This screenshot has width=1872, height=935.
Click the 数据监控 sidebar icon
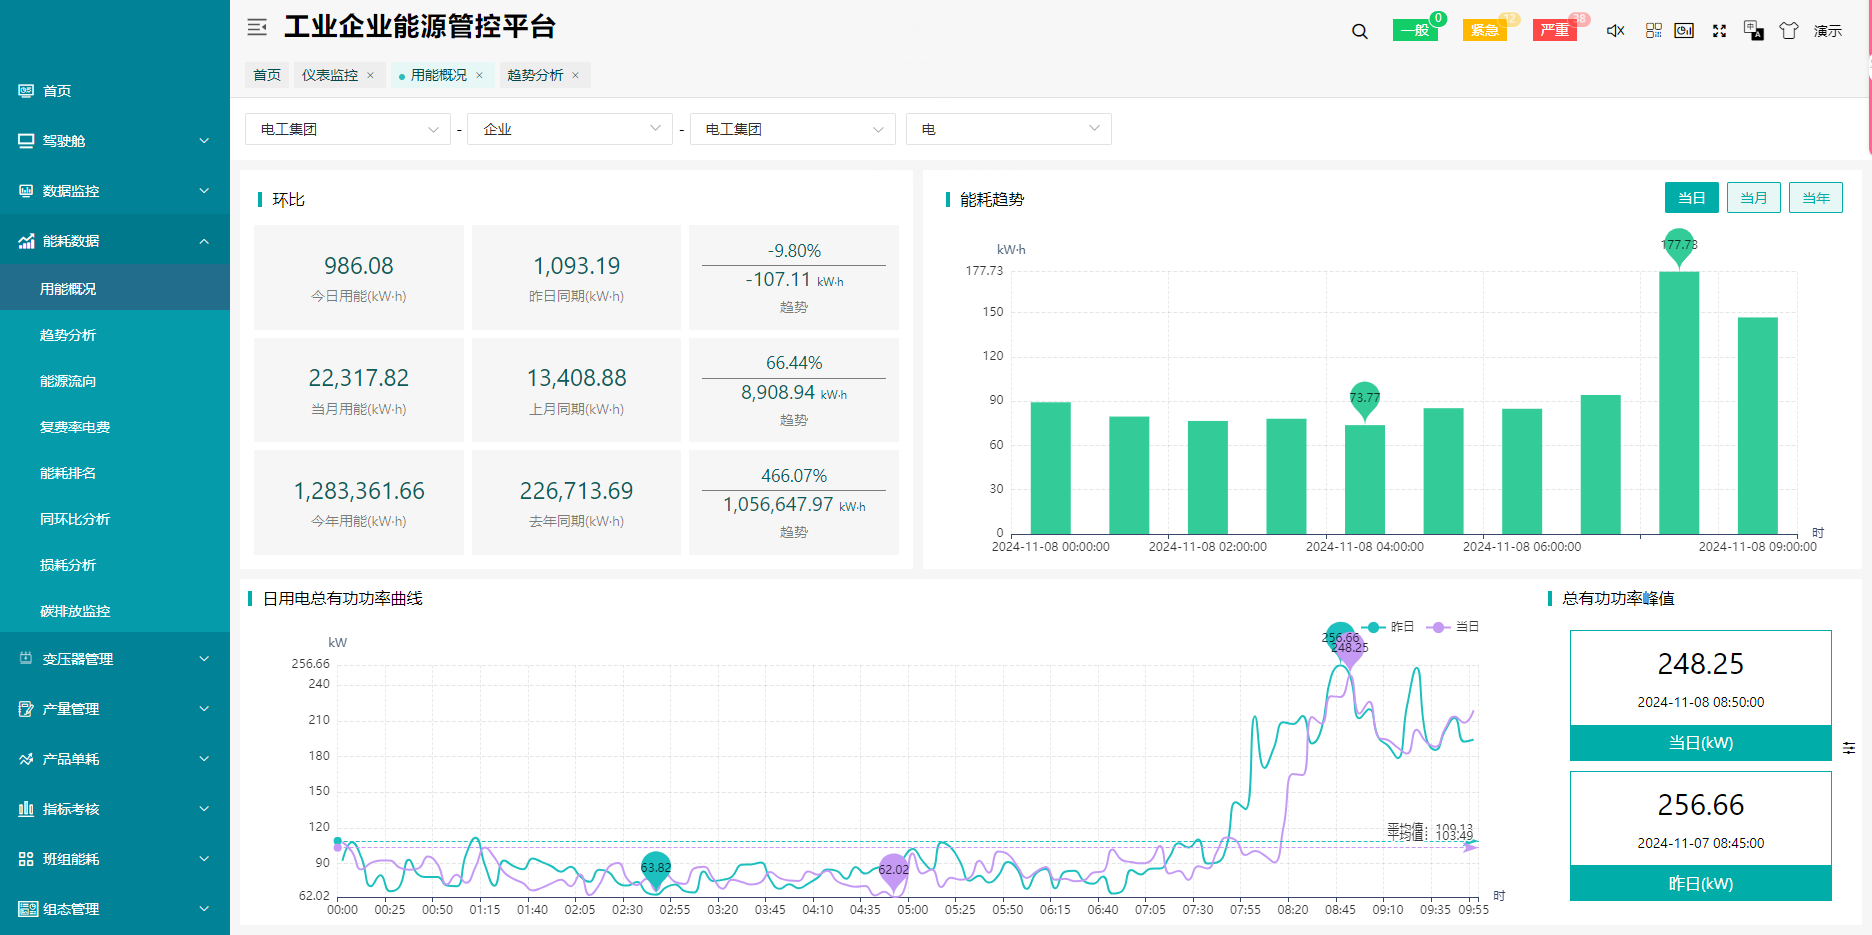pyautogui.click(x=26, y=191)
